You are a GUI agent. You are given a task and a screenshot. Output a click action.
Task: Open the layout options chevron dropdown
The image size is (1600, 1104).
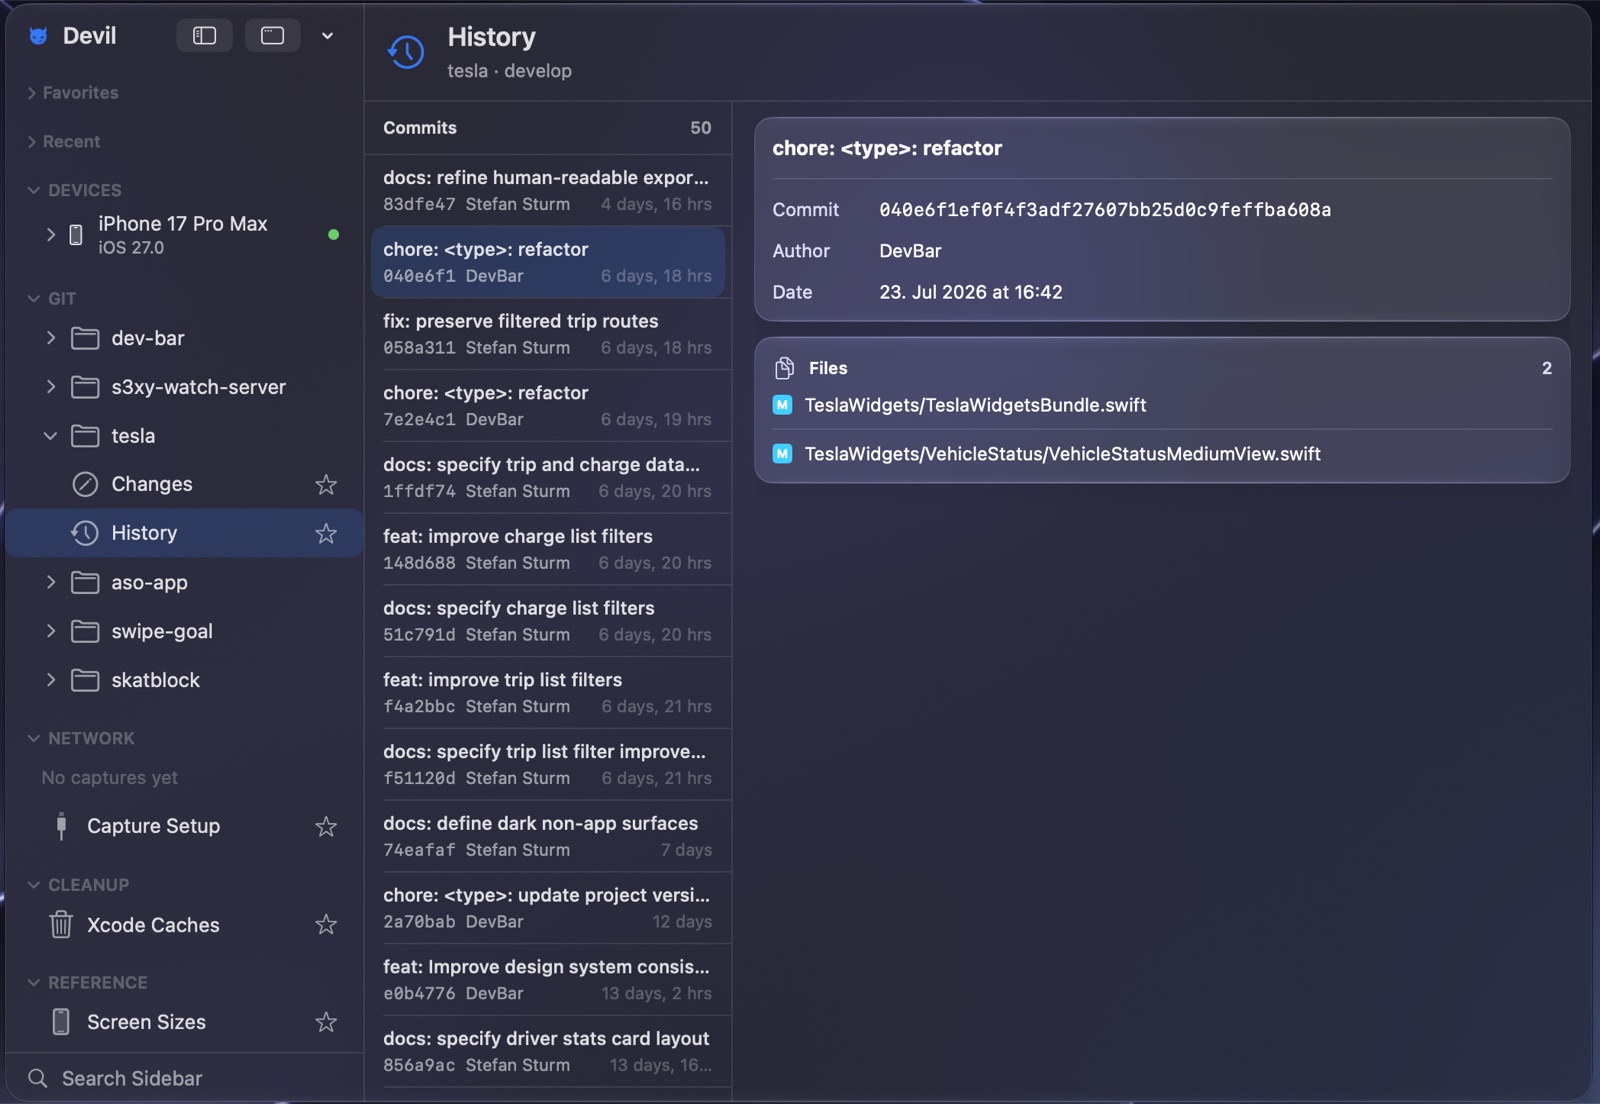327,36
